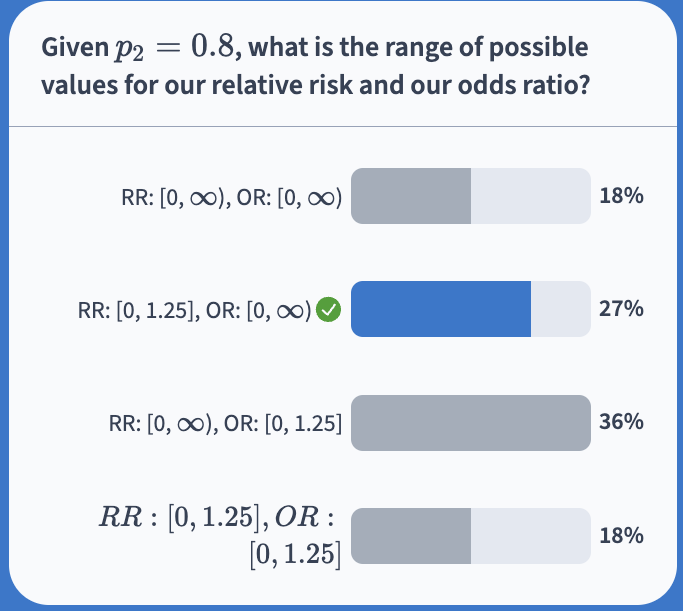Click the unfilled portion of the bottom bar
This screenshot has width=683, height=611.
(x=530, y=536)
